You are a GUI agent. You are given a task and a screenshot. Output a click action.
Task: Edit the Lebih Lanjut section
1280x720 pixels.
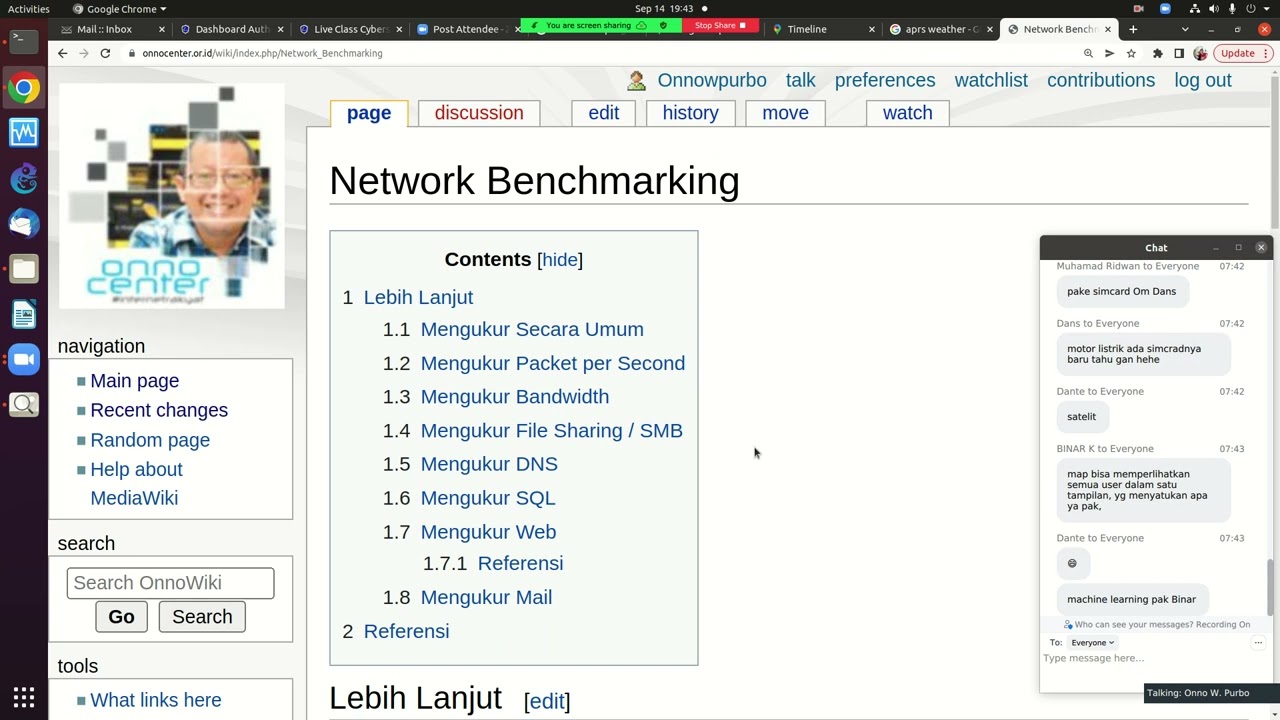[547, 701]
